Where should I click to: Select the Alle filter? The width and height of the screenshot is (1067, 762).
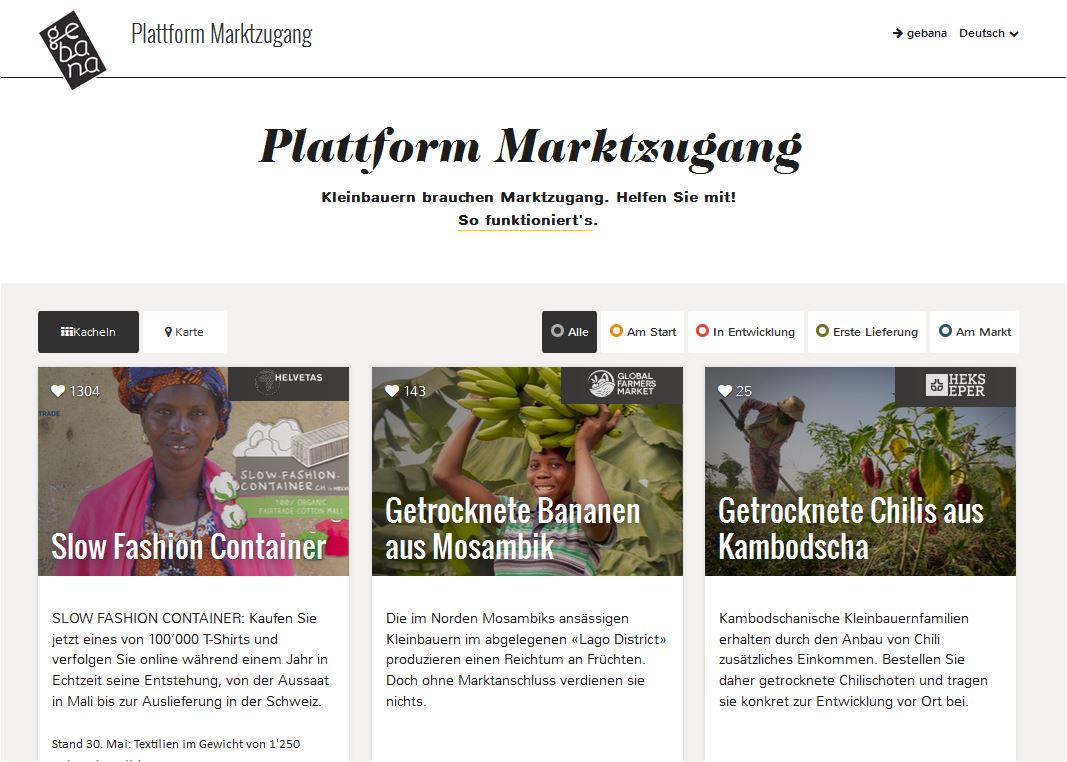point(570,332)
